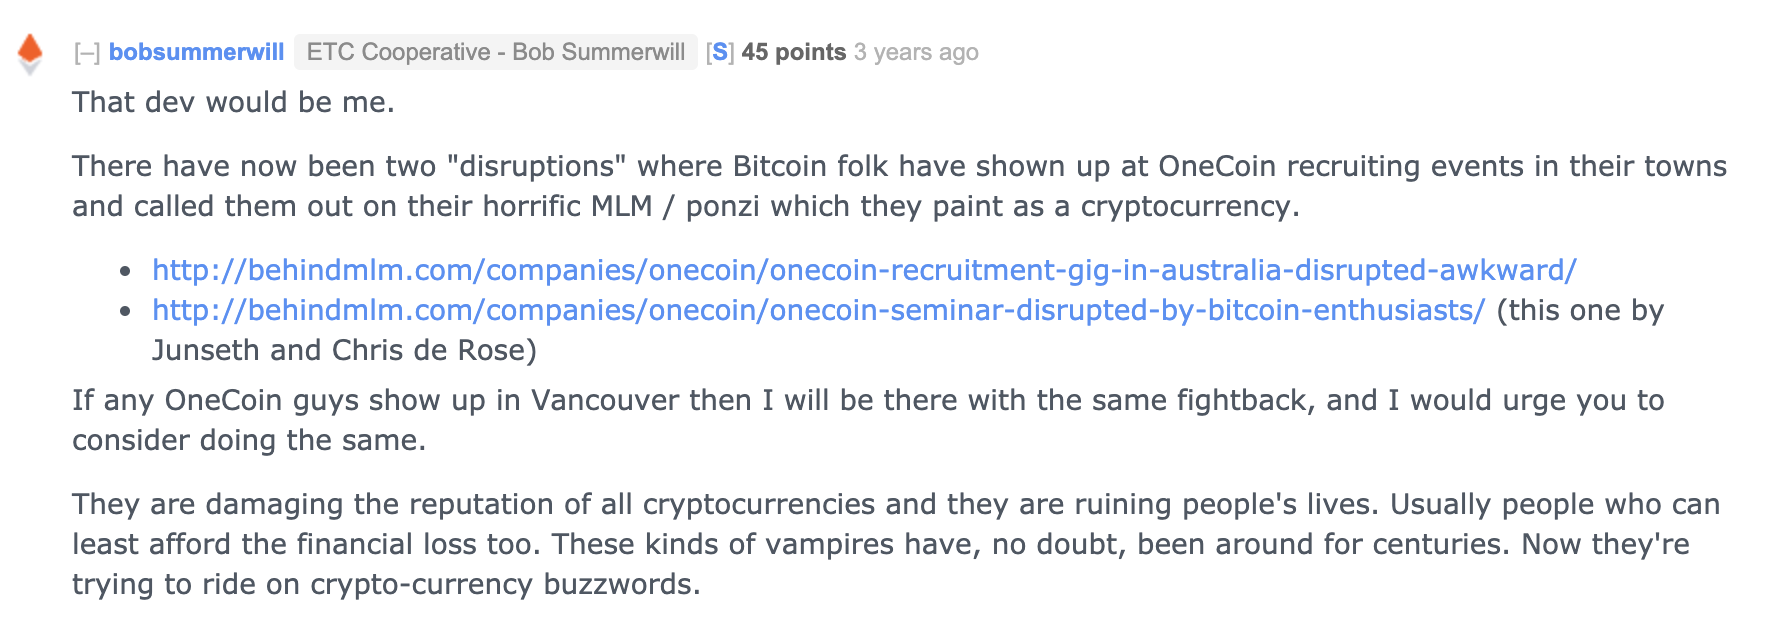The image size is (1788, 630).
Task: Click the line starting "and called them out"
Action: point(685,206)
